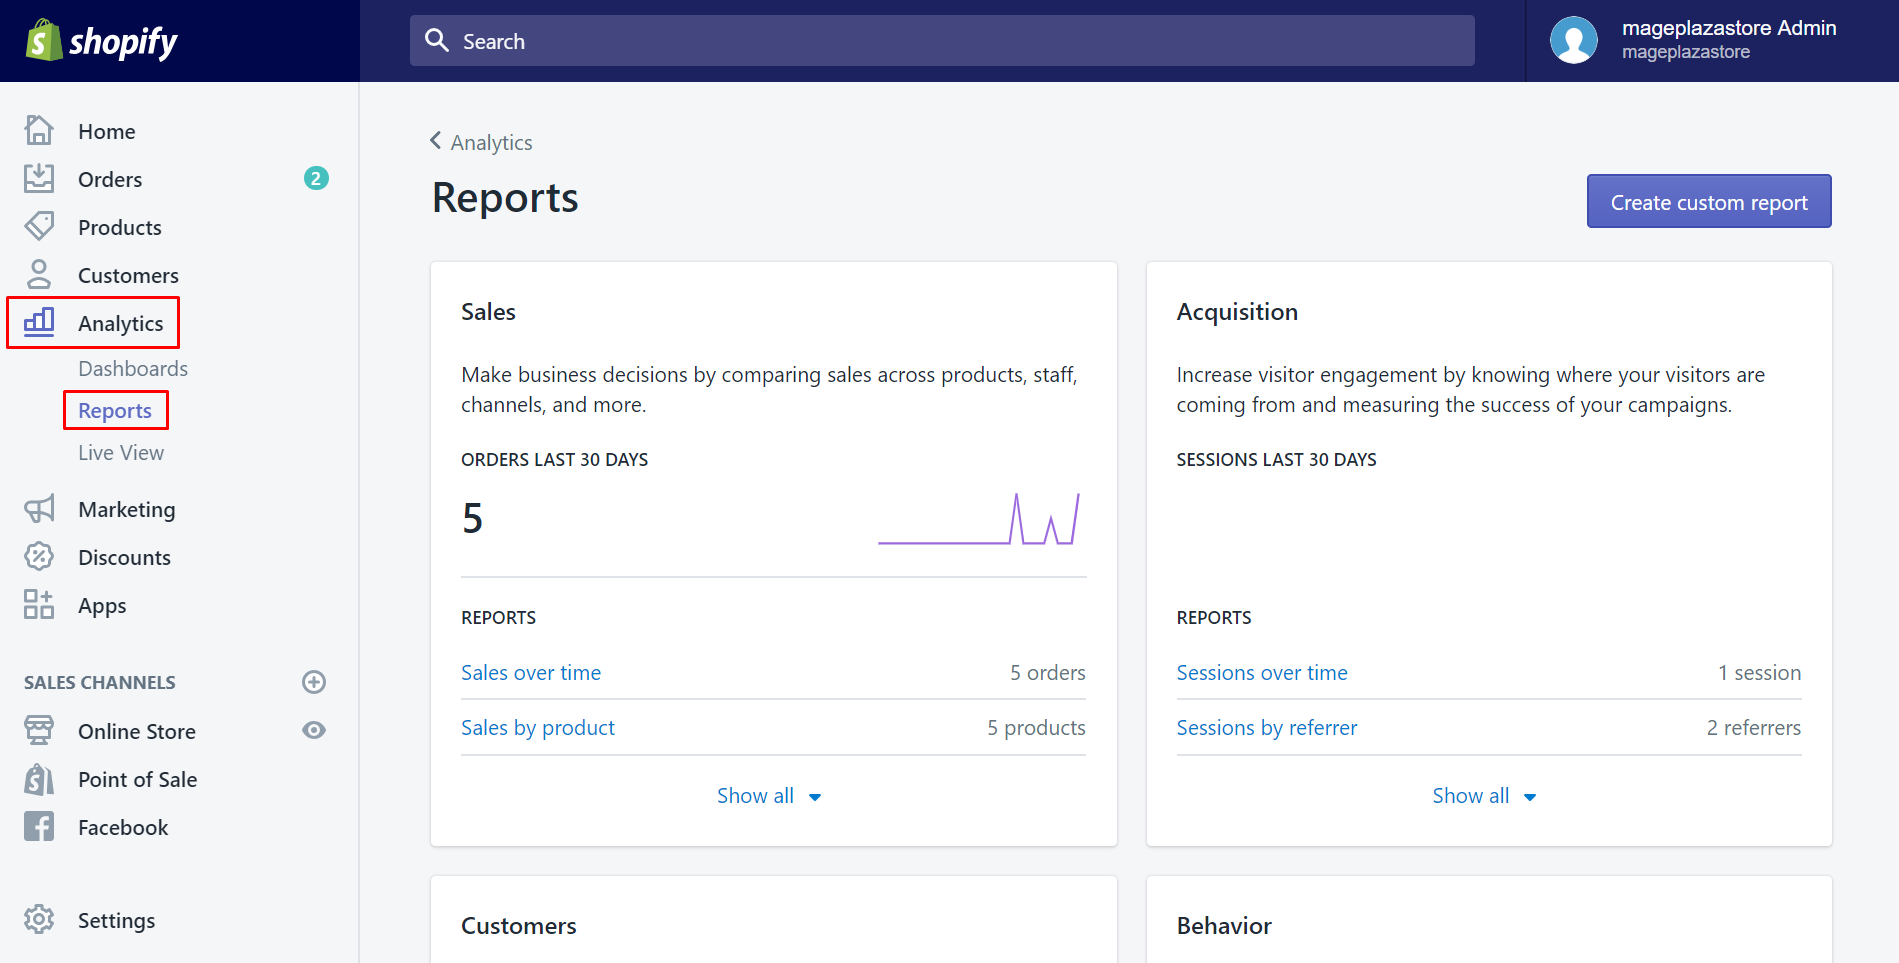Click the Customers card heading
Image resolution: width=1899 pixels, height=963 pixels.
click(x=519, y=925)
